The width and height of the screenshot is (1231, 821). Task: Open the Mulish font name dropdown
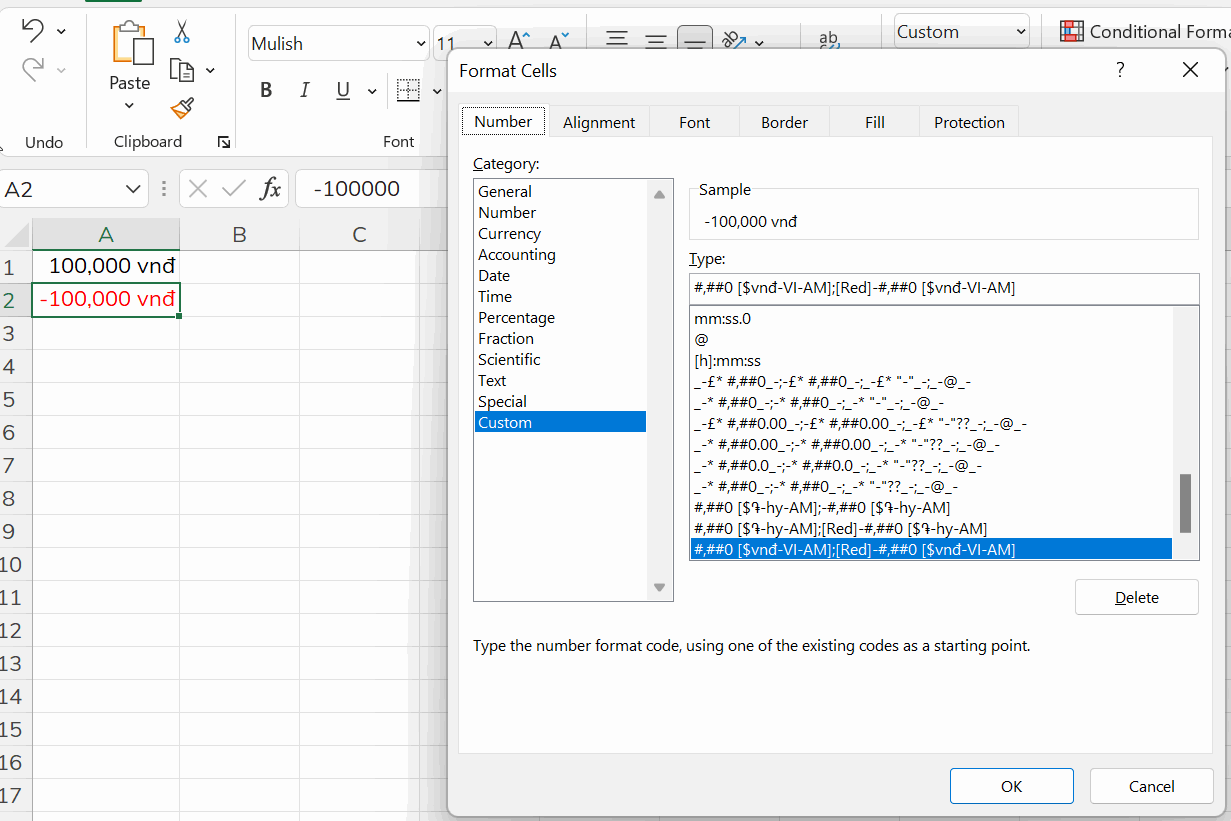coord(420,44)
